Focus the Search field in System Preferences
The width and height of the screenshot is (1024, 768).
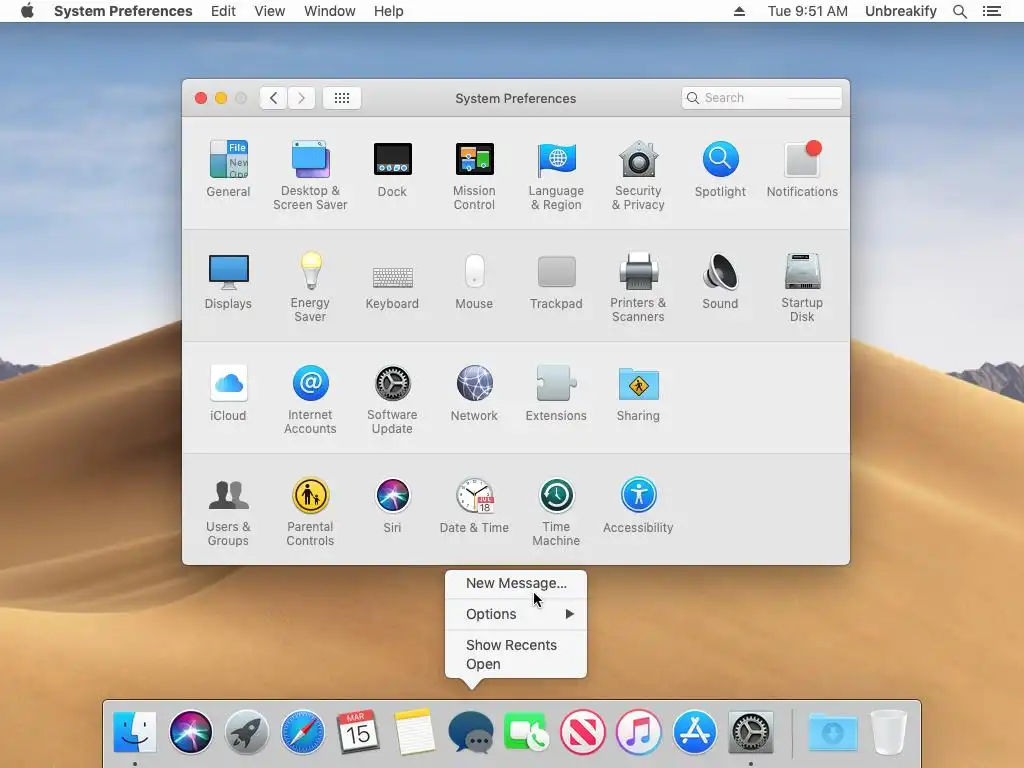(761, 98)
